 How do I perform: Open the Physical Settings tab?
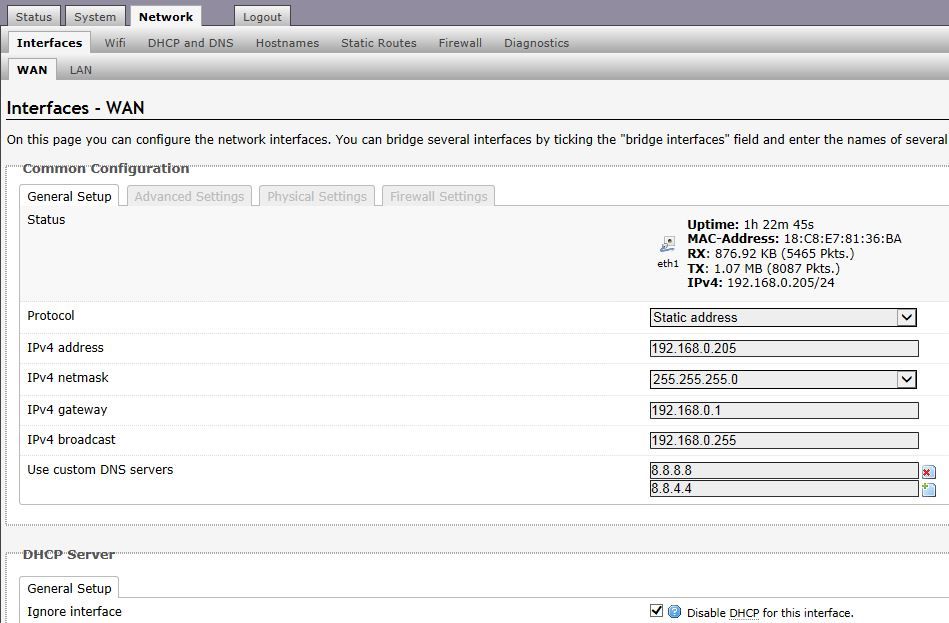[x=317, y=196]
